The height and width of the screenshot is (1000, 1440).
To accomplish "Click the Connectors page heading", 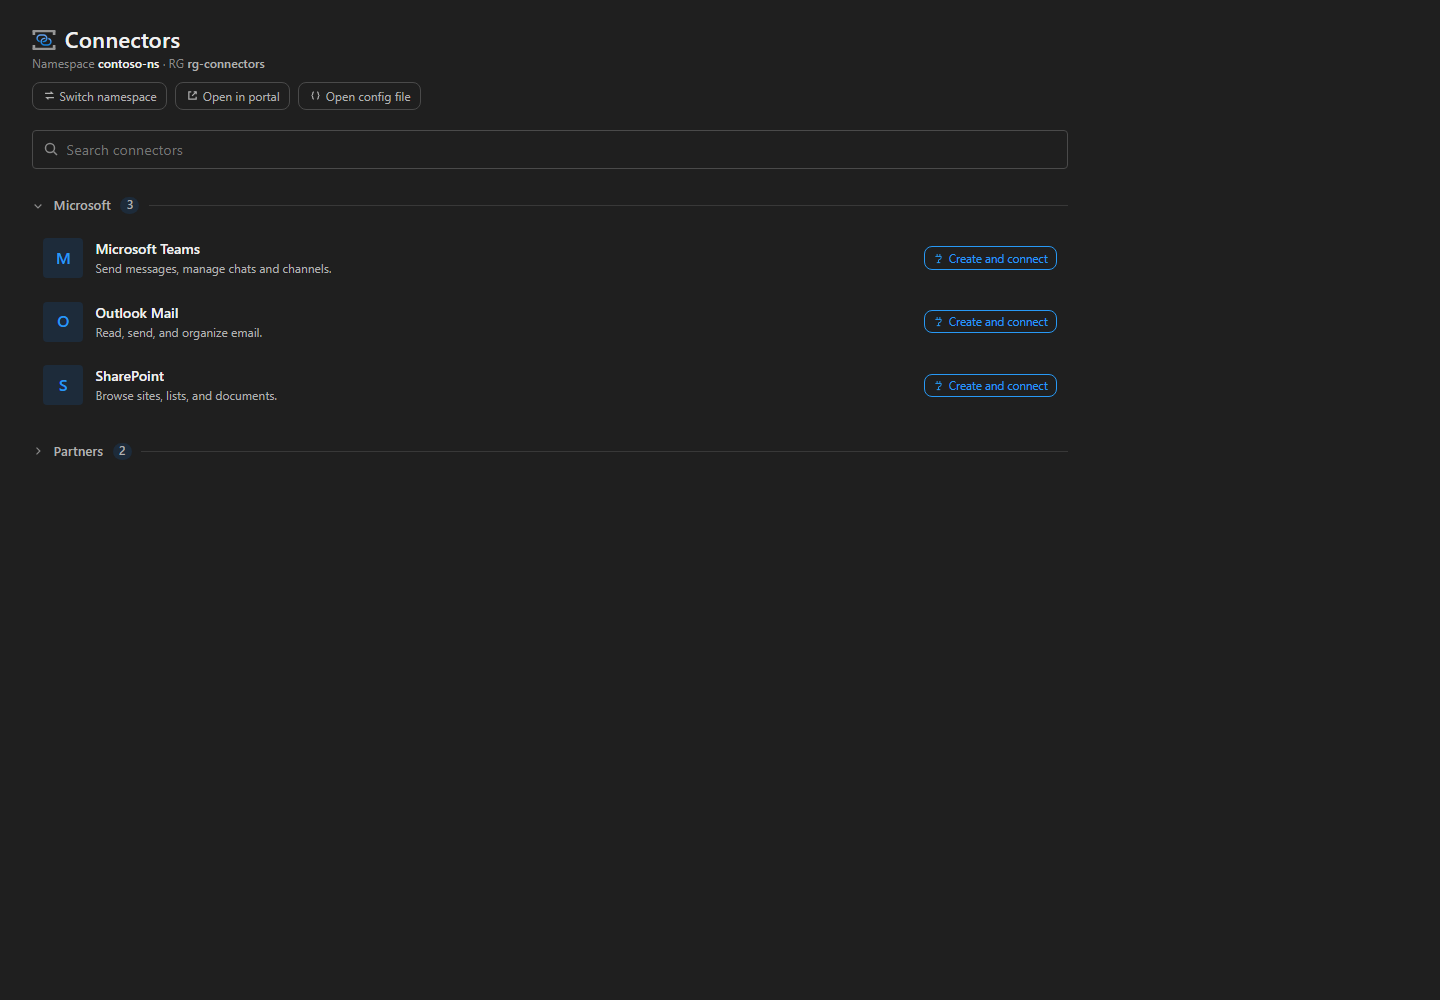I will point(122,40).
